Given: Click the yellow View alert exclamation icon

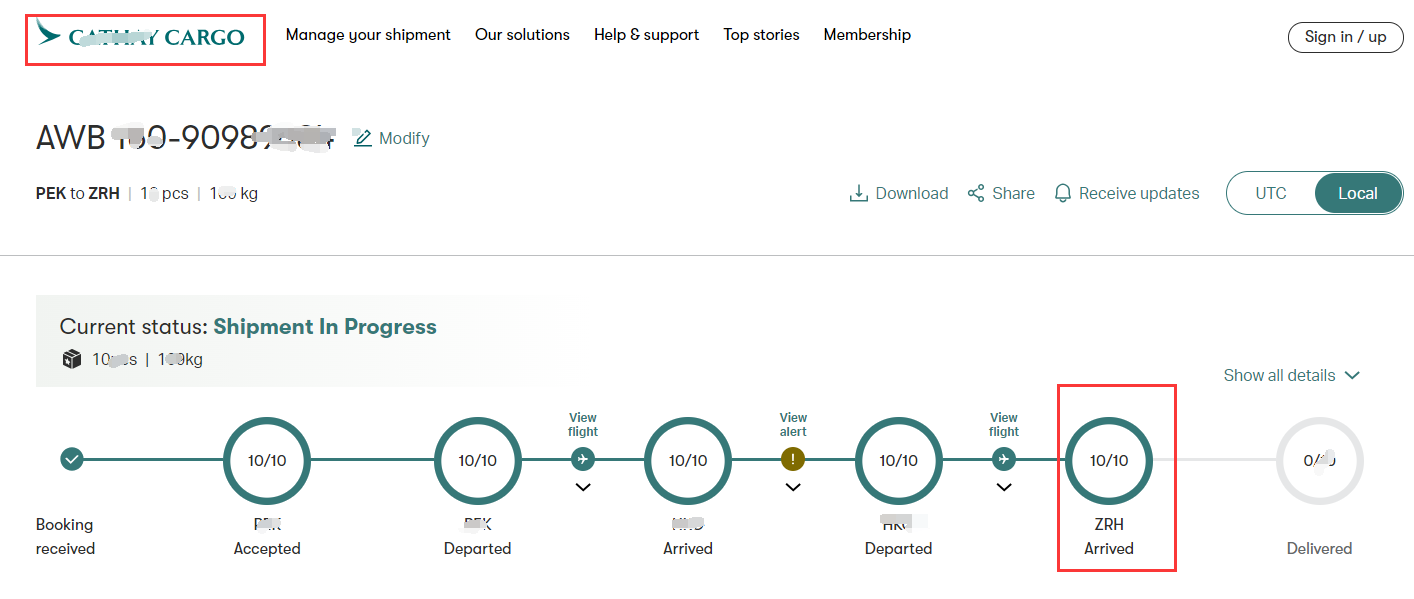Looking at the screenshot, I should tap(793, 459).
